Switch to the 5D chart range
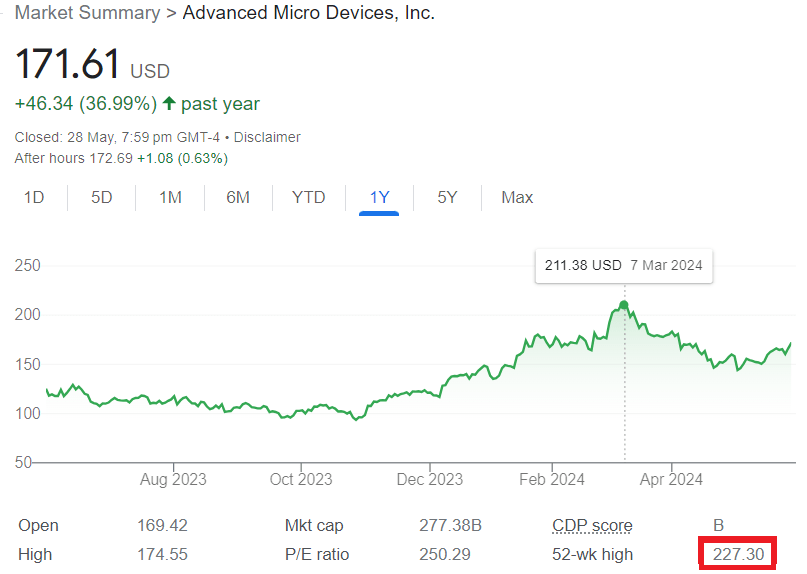The image size is (807, 574). (x=102, y=197)
